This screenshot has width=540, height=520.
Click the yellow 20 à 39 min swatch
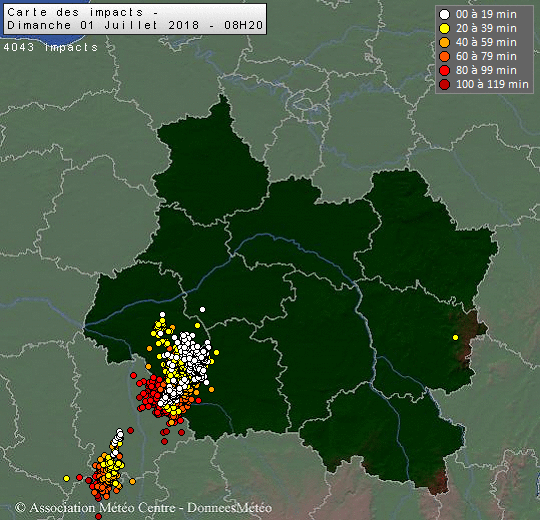[445, 29]
